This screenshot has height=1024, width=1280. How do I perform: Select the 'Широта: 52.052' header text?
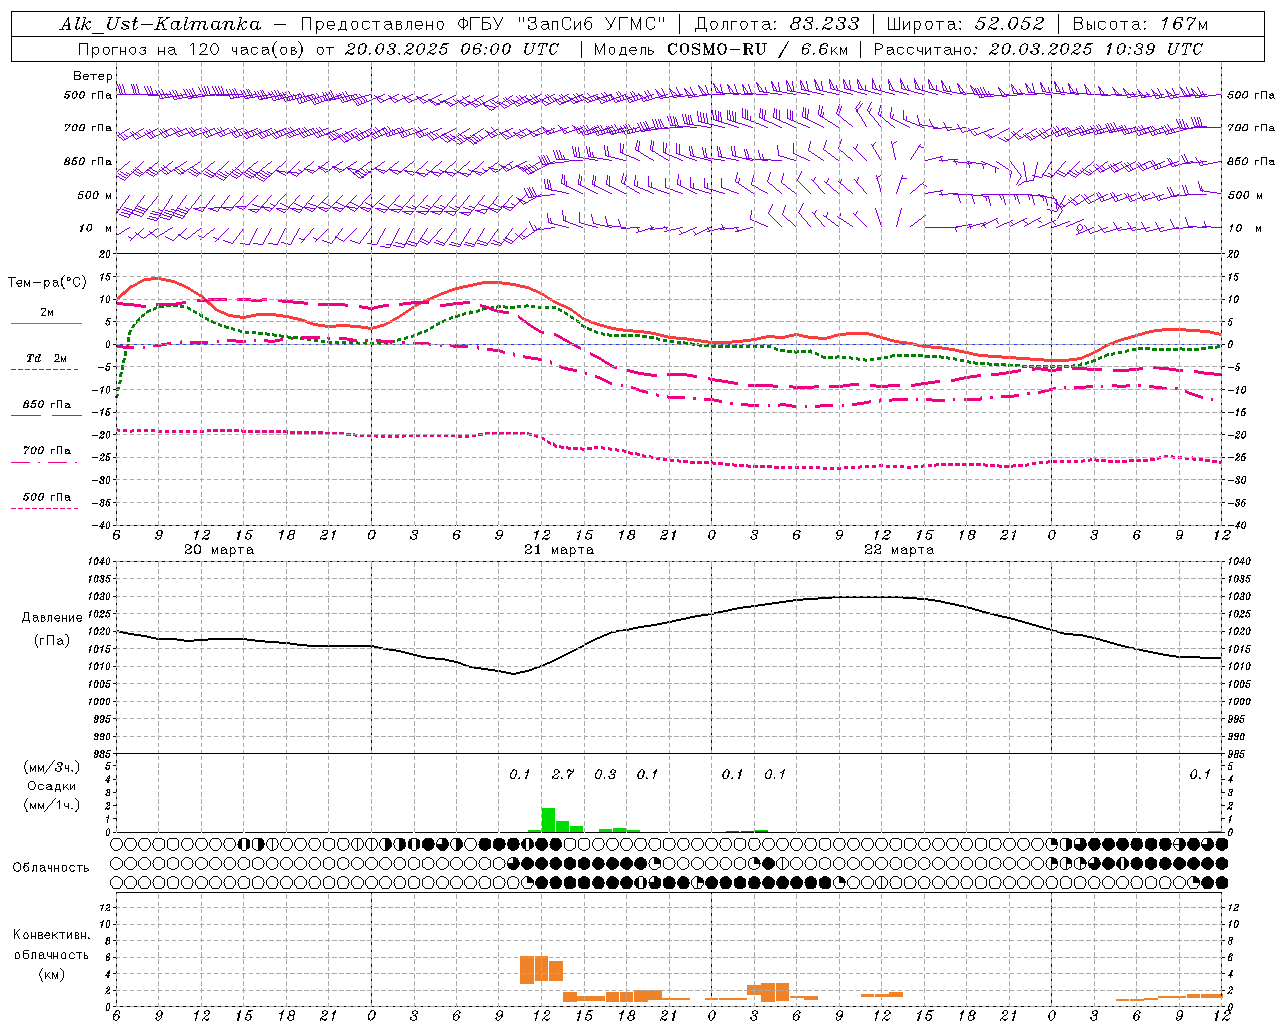click(x=965, y=24)
